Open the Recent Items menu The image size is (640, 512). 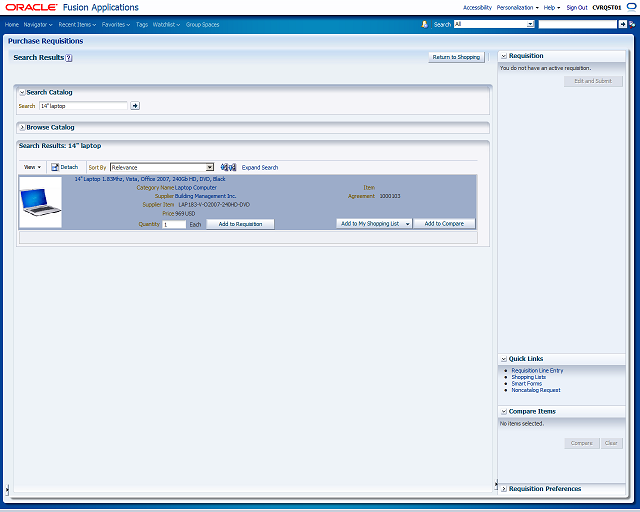point(77,24)
